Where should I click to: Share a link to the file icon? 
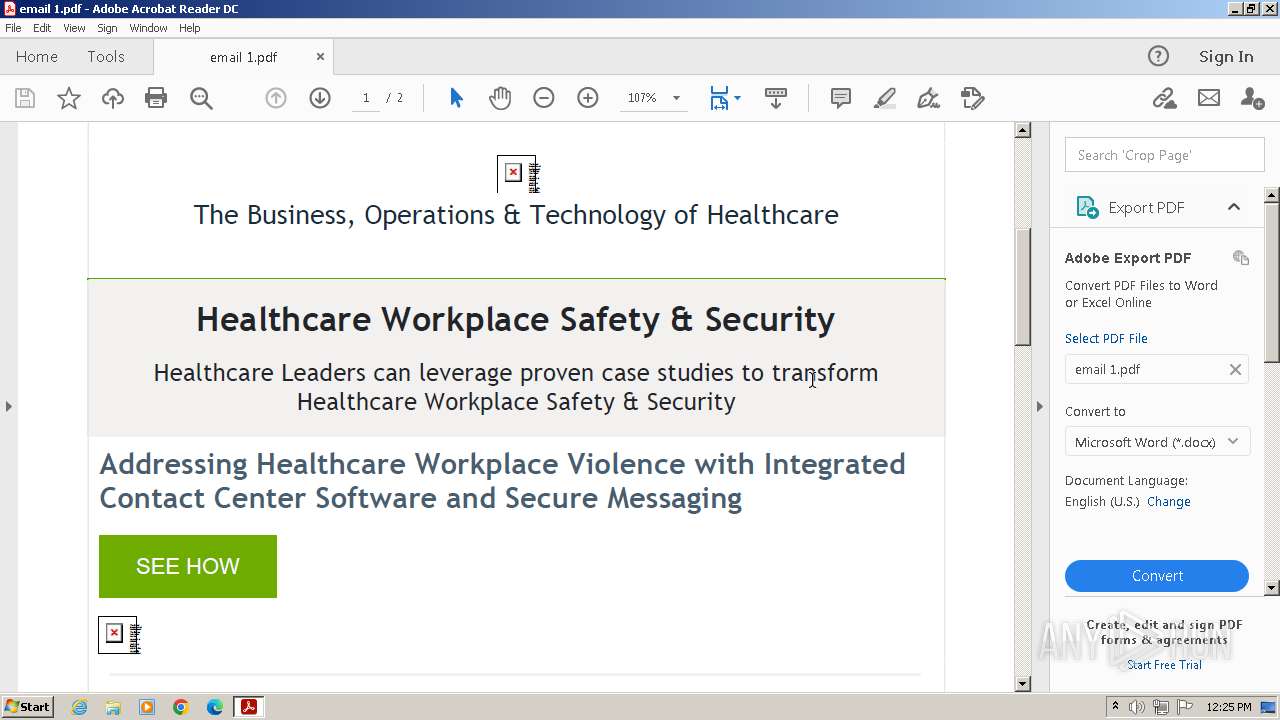coord(1164,98)
